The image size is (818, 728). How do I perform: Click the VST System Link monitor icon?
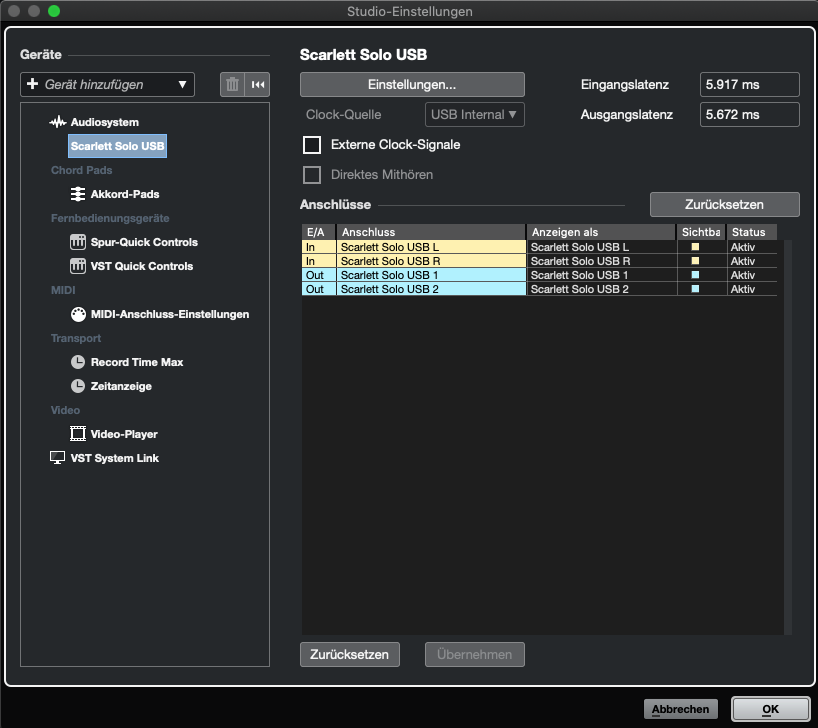tap(57, 458)
